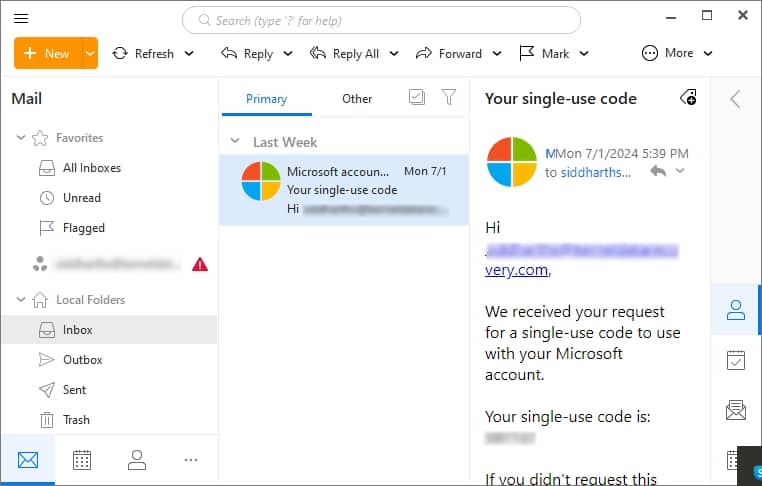
Task: Expand the Reply dropdown arrow
Action: [288, 53]
